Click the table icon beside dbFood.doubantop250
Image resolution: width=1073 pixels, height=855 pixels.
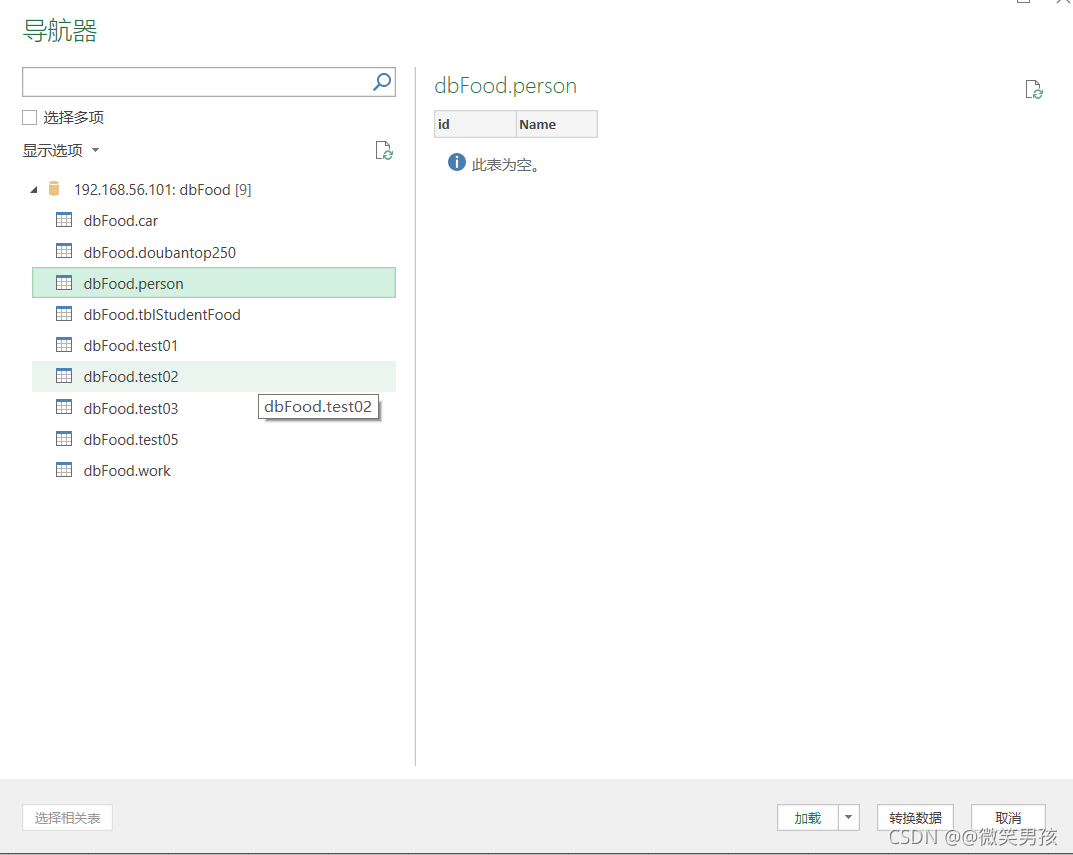(64, 252)
